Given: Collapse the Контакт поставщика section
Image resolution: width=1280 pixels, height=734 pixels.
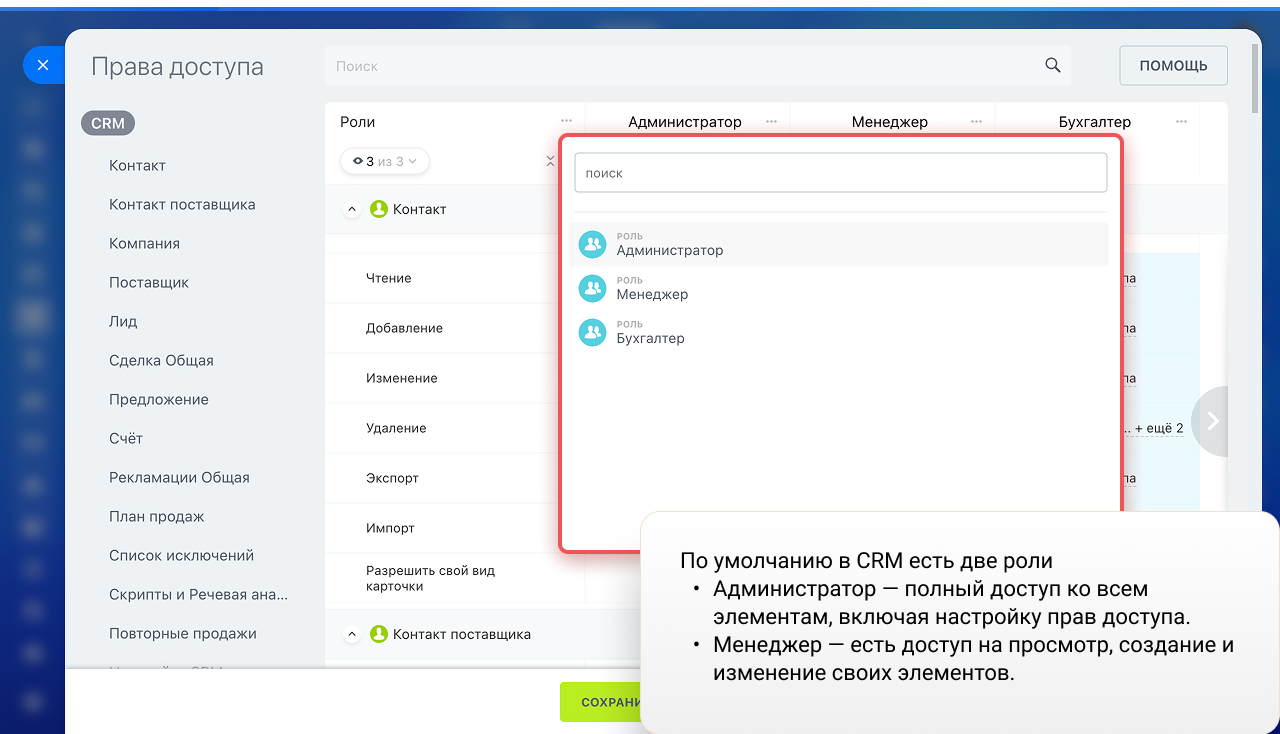Looking at the screenshot, I should coord(352,633).
